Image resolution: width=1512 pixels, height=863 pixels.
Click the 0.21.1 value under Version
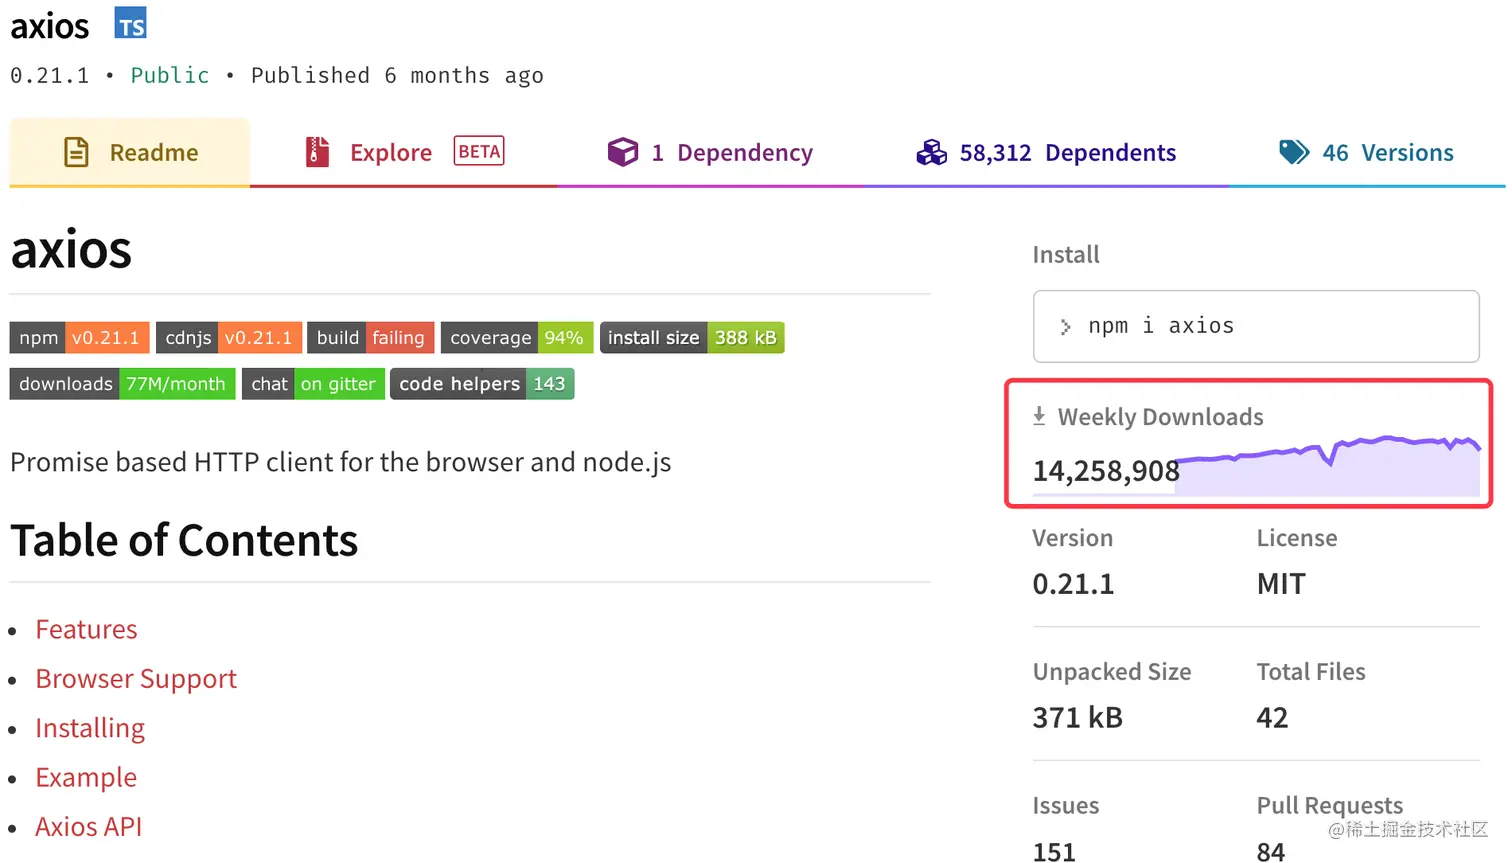1073,584
